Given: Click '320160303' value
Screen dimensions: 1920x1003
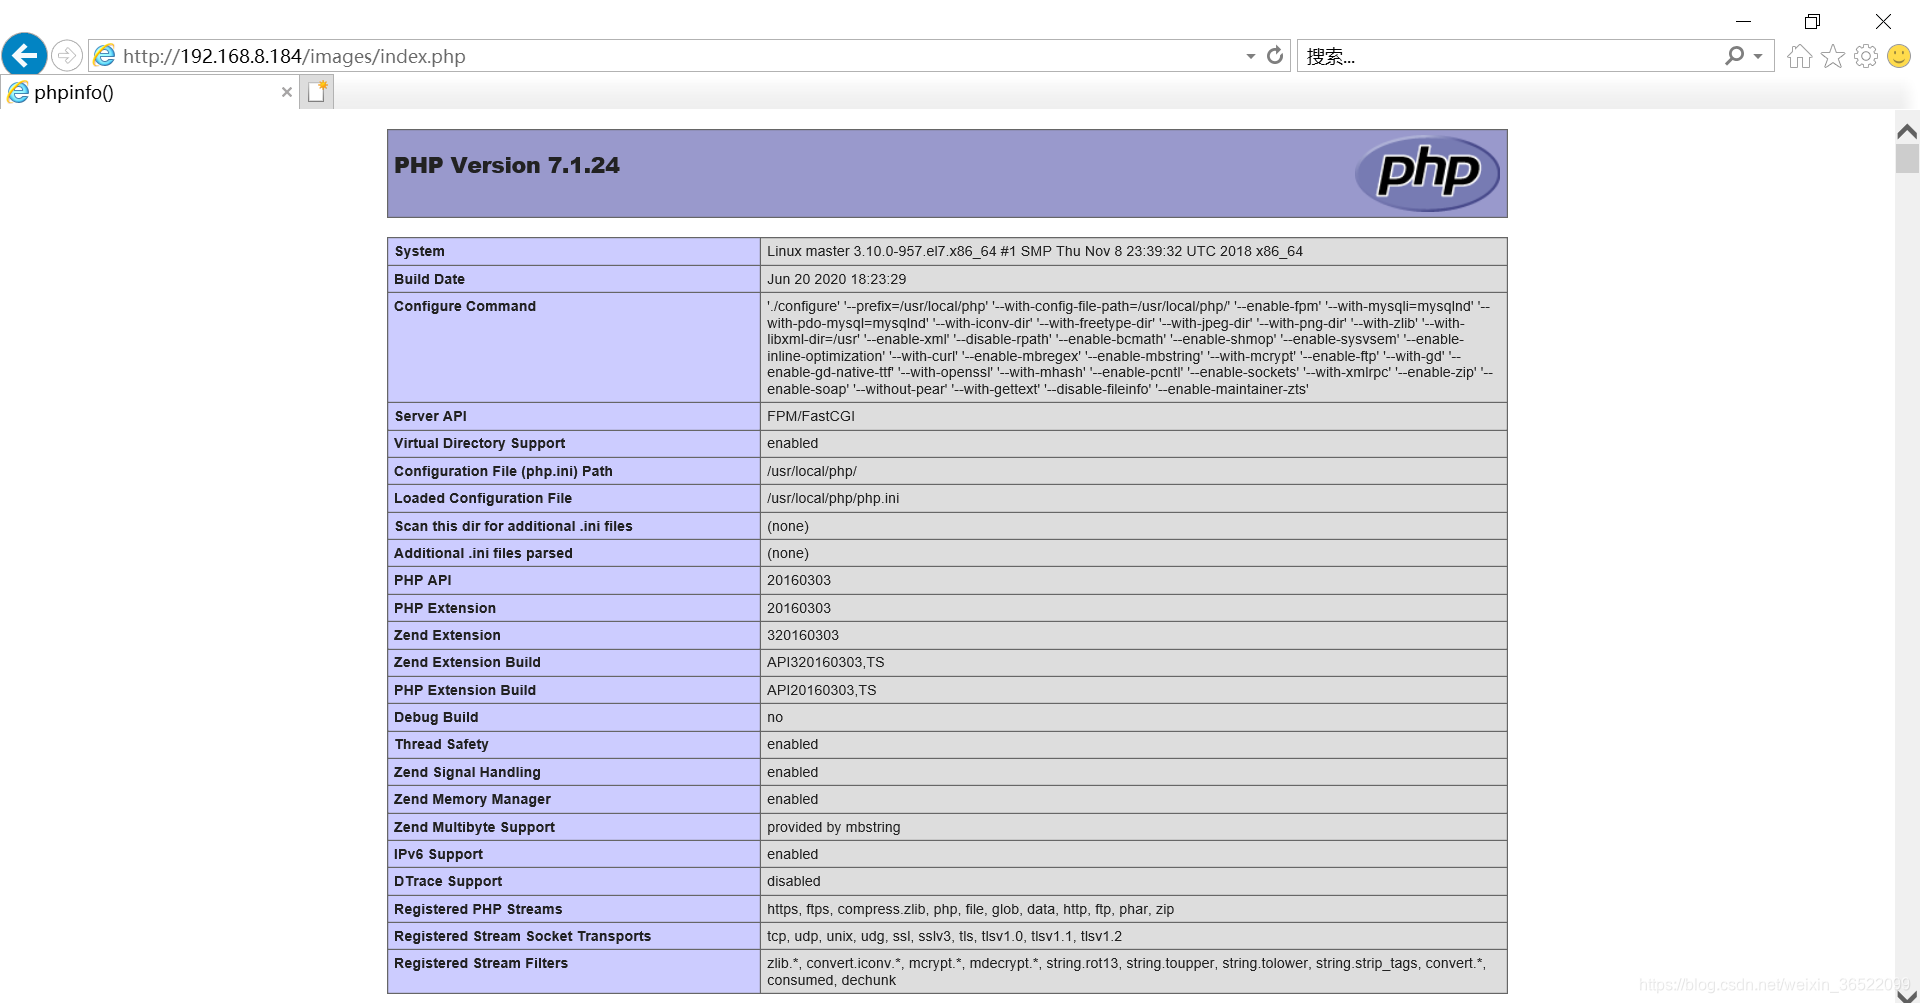Looking at the screenshot, I should tap(803, 635).
